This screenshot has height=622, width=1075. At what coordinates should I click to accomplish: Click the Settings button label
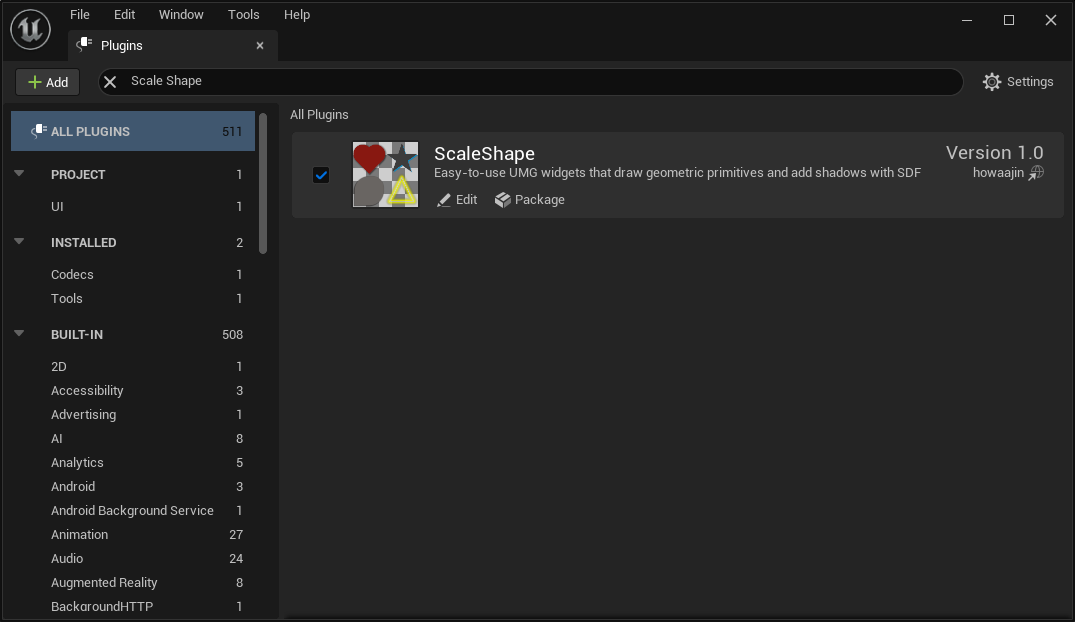click(1030, 82)
